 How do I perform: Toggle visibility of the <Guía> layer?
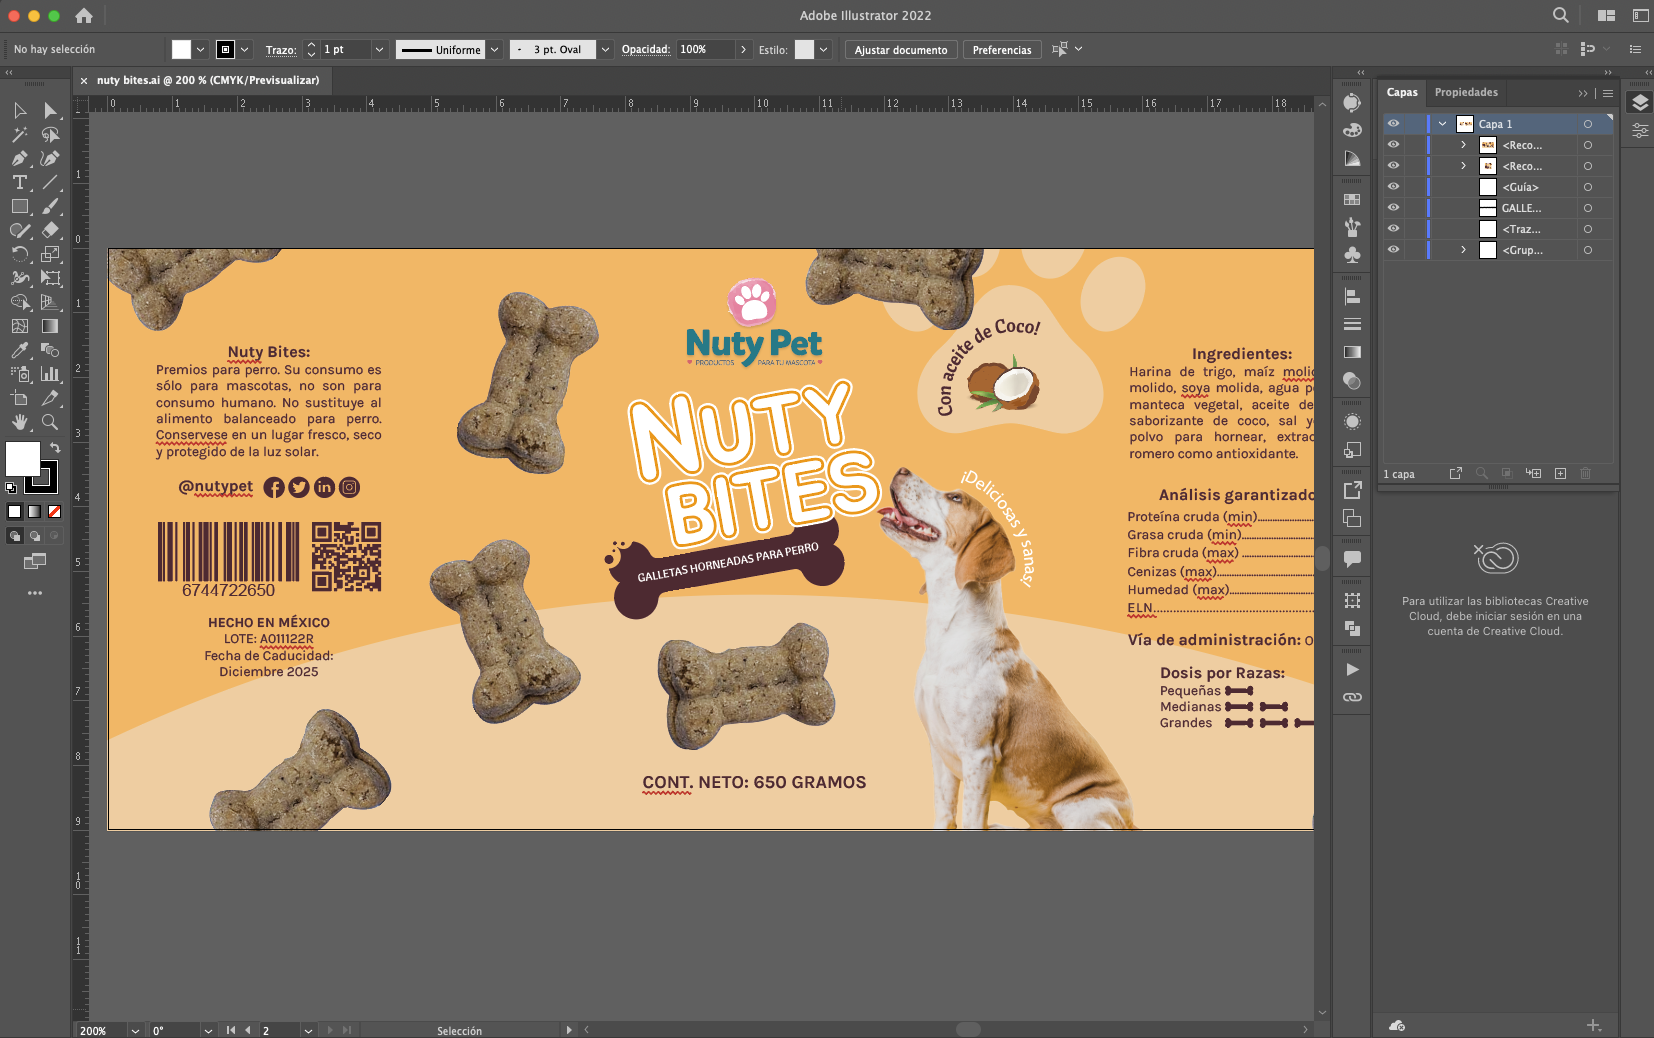[1394, 186]
